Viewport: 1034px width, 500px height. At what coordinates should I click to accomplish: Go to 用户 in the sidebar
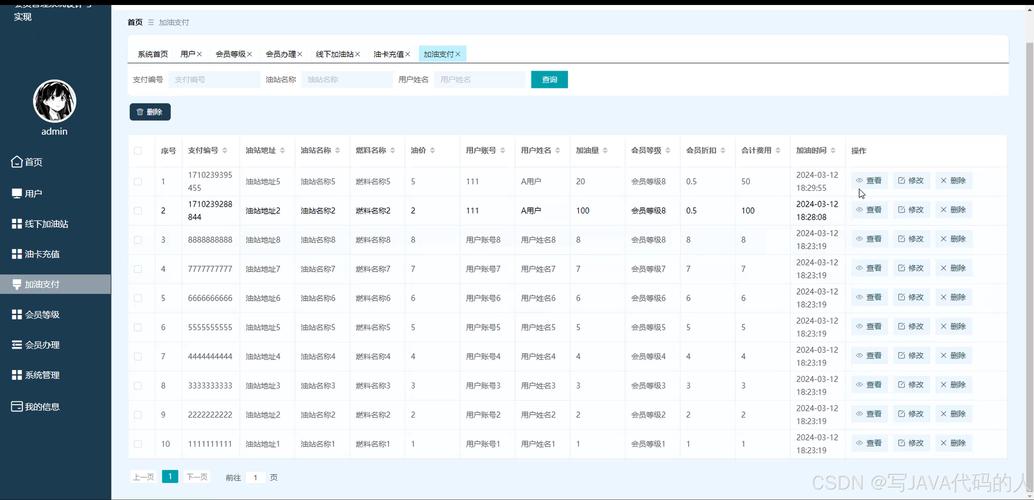33,193
